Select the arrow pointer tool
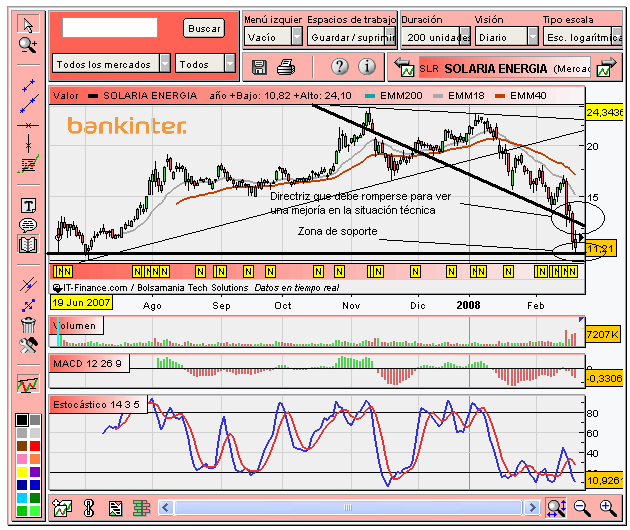The image size is (630, 530). [x=28, y=25]
